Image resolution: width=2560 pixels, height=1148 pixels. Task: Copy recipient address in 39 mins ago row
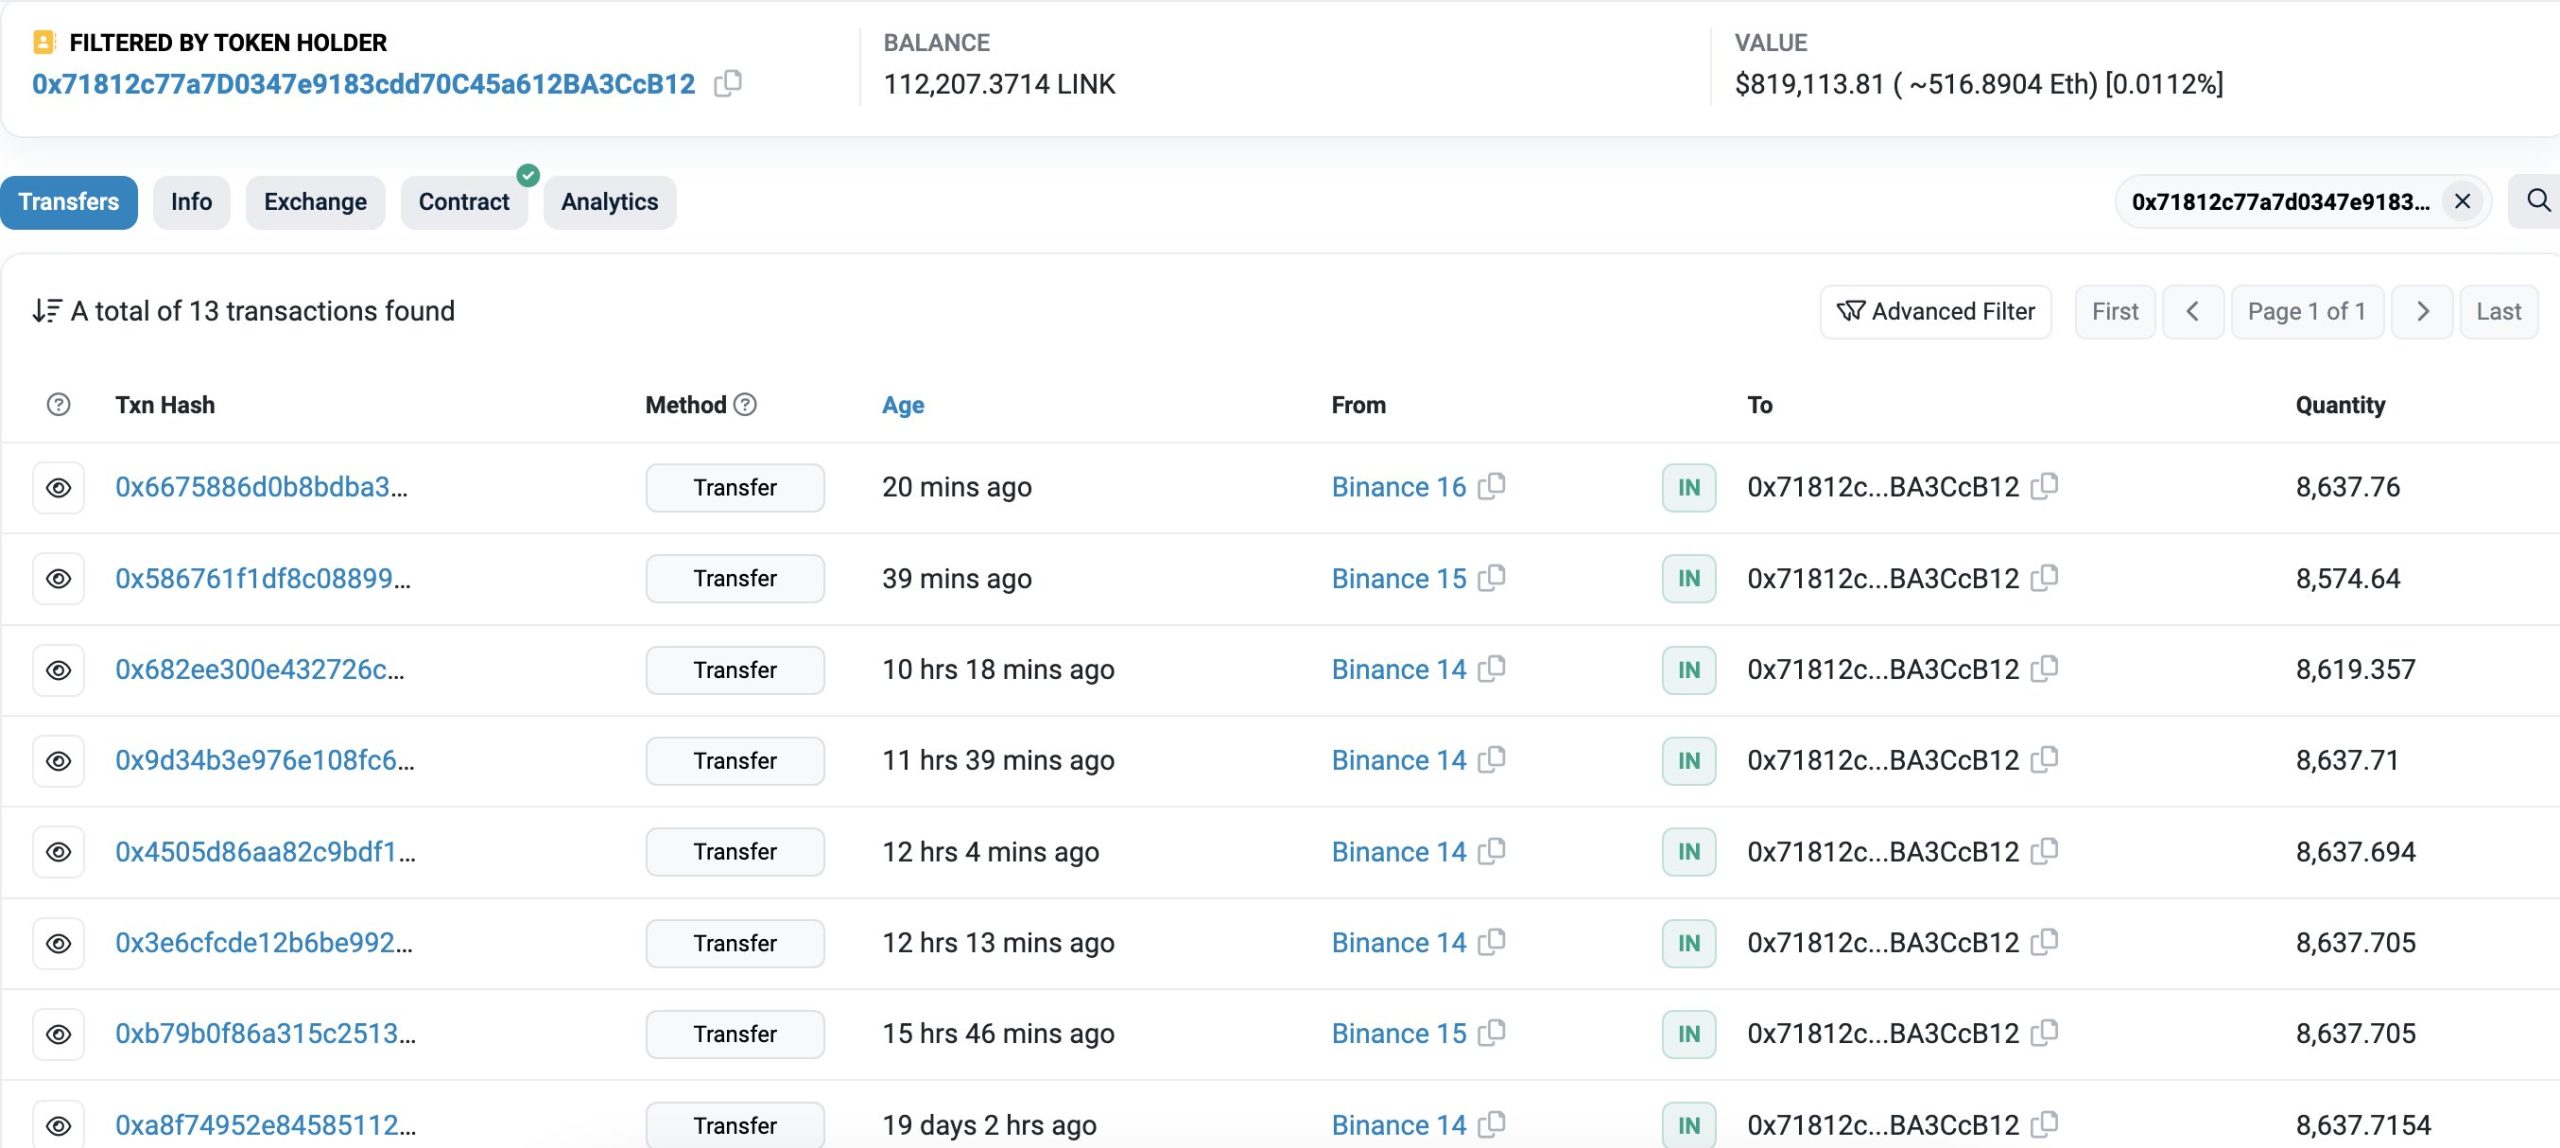coord(2045,578)
